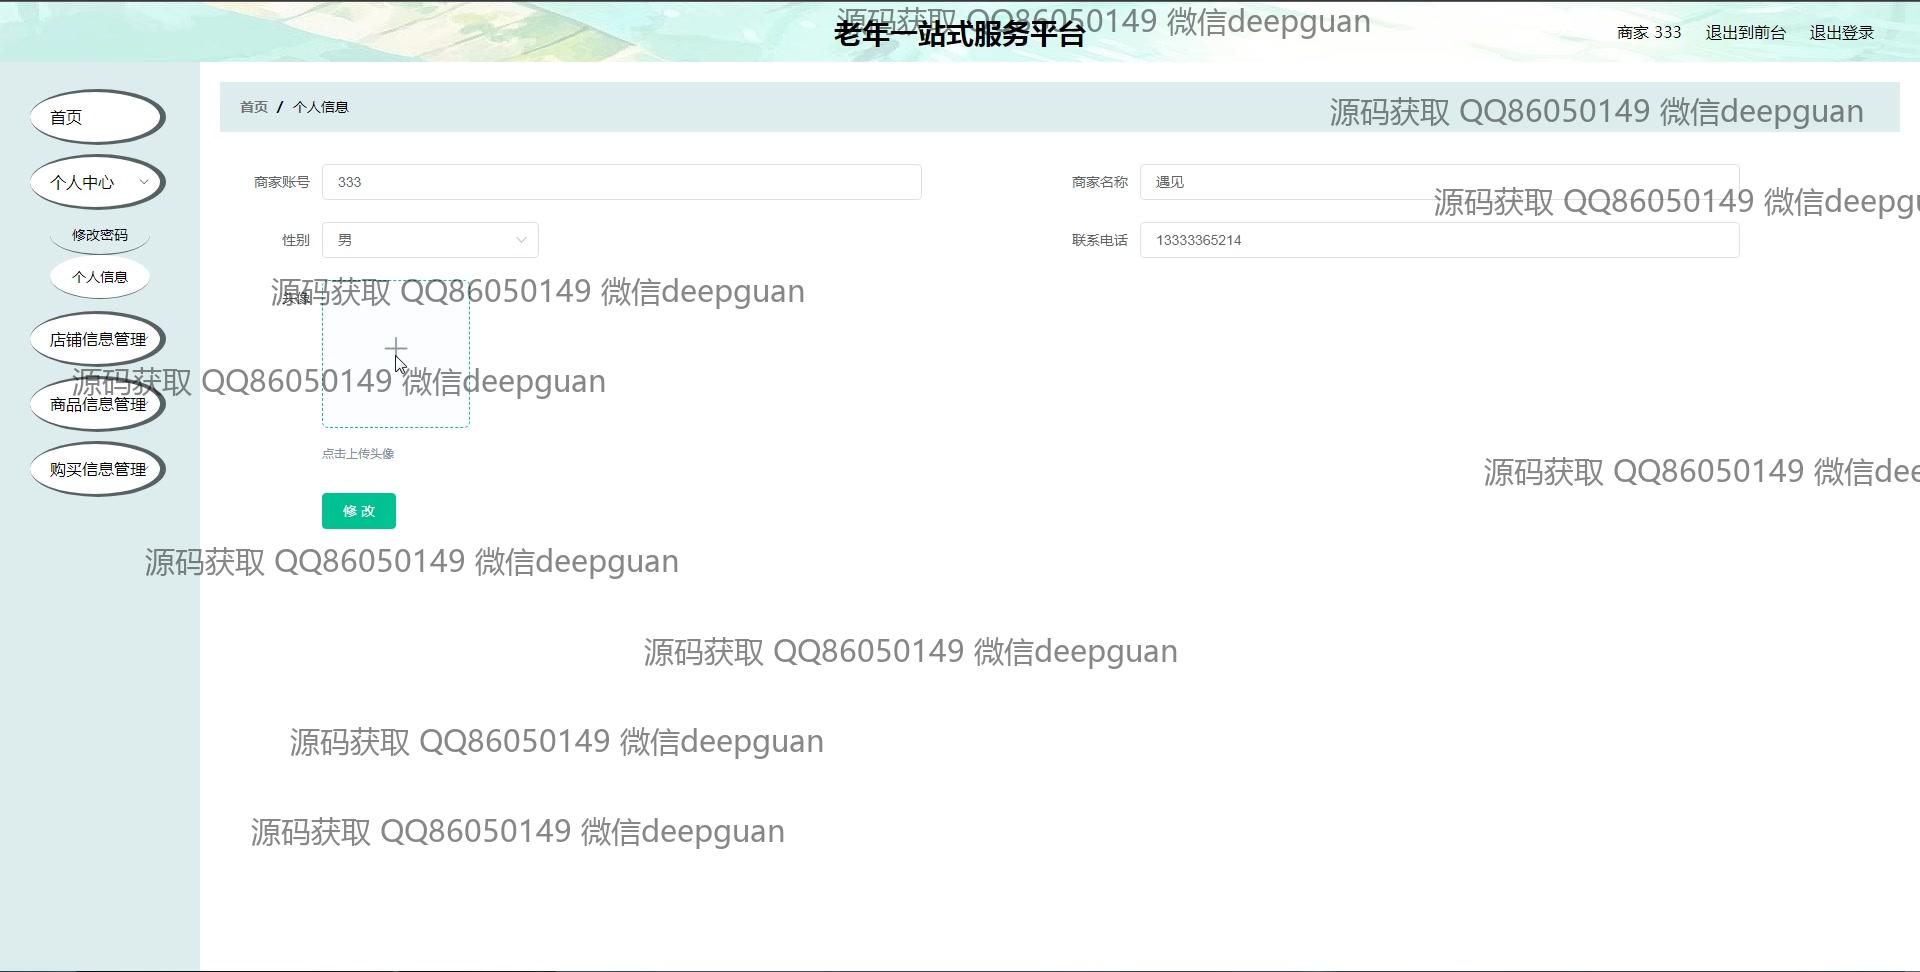This screenshot has width=1920, height=972.
Task: Go to 首页 in the left sidebar
Action: (x=97, y=117)
